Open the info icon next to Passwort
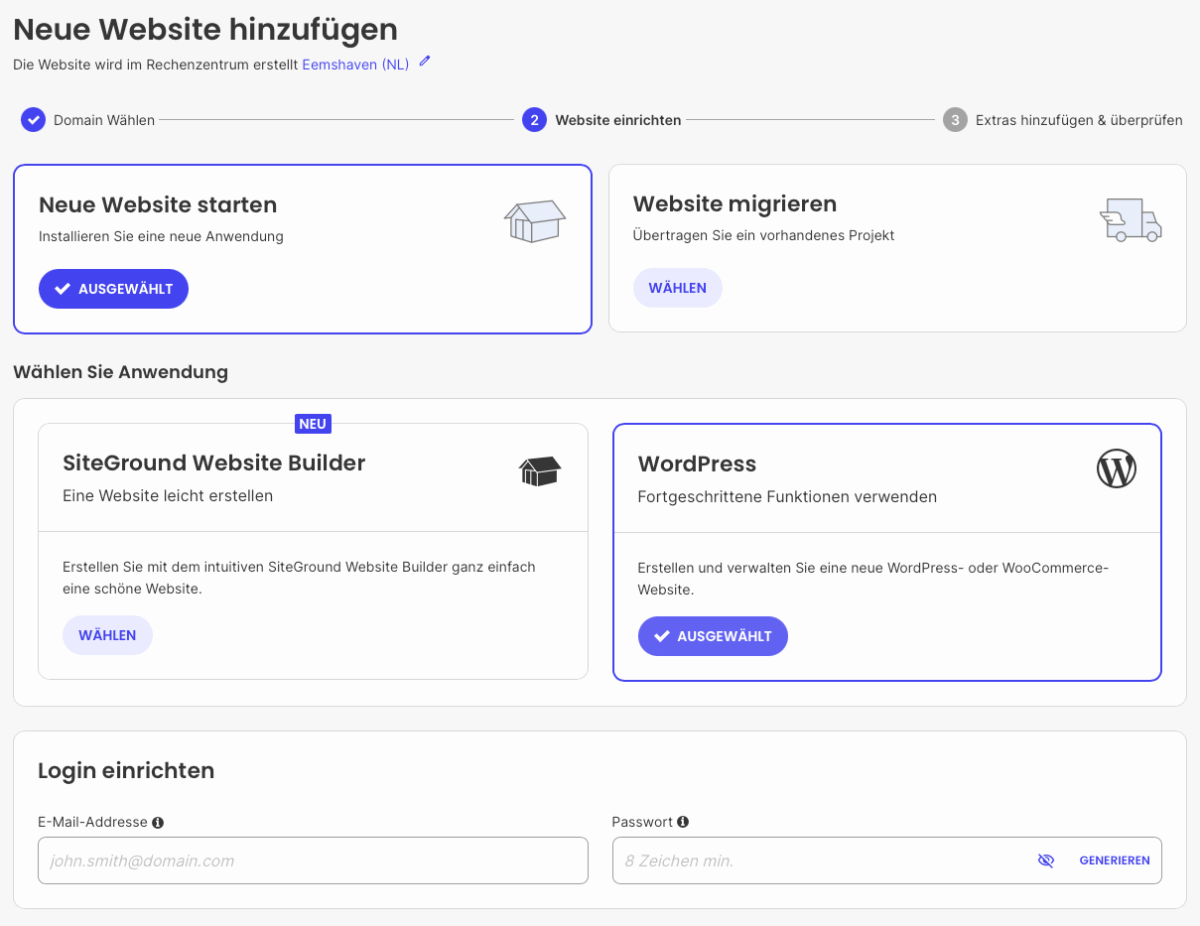1200x926 pixels. (683, 822)
